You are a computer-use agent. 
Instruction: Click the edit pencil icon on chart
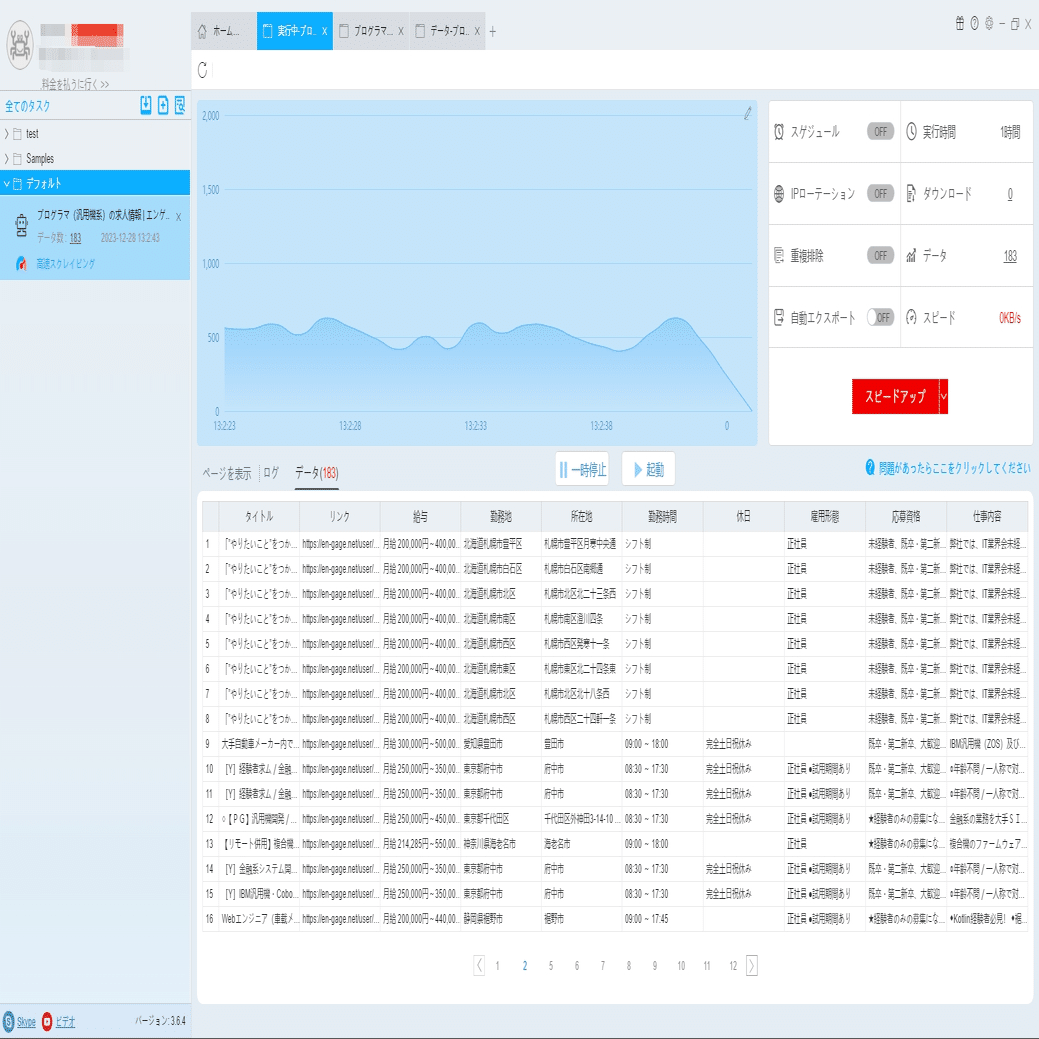[x=747, y=113]
